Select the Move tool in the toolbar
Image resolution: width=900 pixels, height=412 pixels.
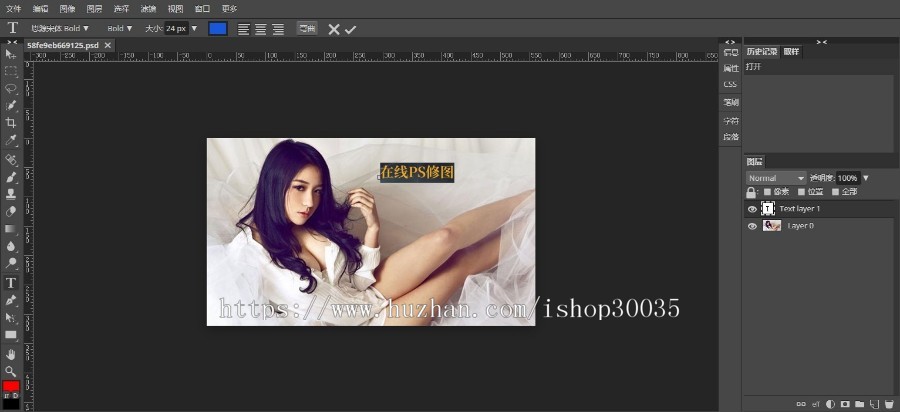(11, 54)
